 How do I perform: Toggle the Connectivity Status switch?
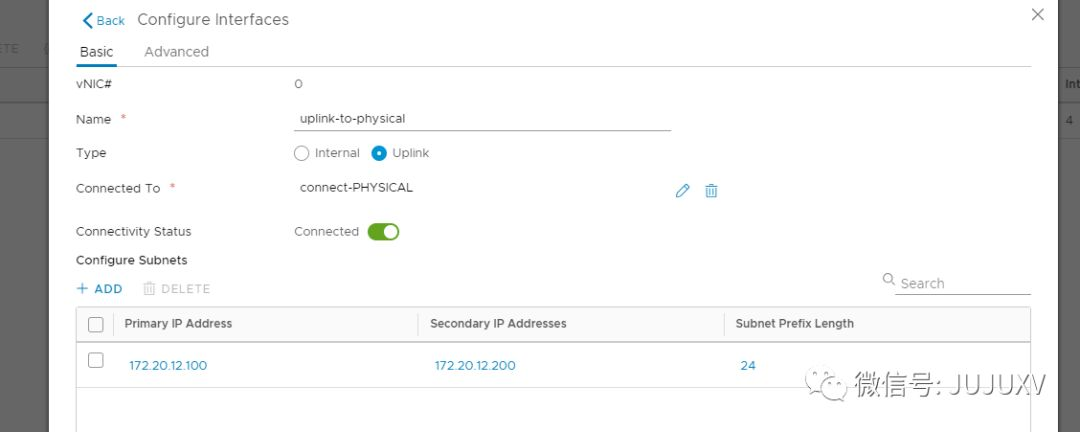[x=383, y=232]
